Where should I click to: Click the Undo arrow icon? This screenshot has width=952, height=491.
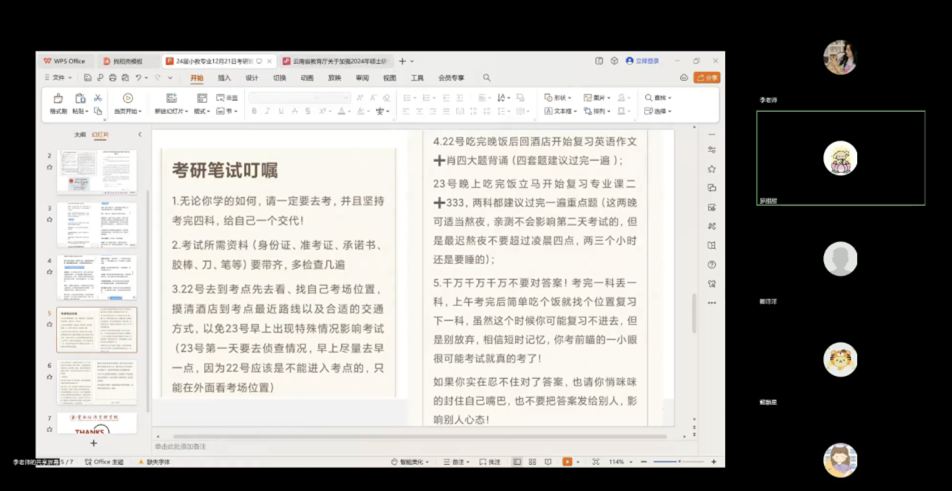click(141, 77)
